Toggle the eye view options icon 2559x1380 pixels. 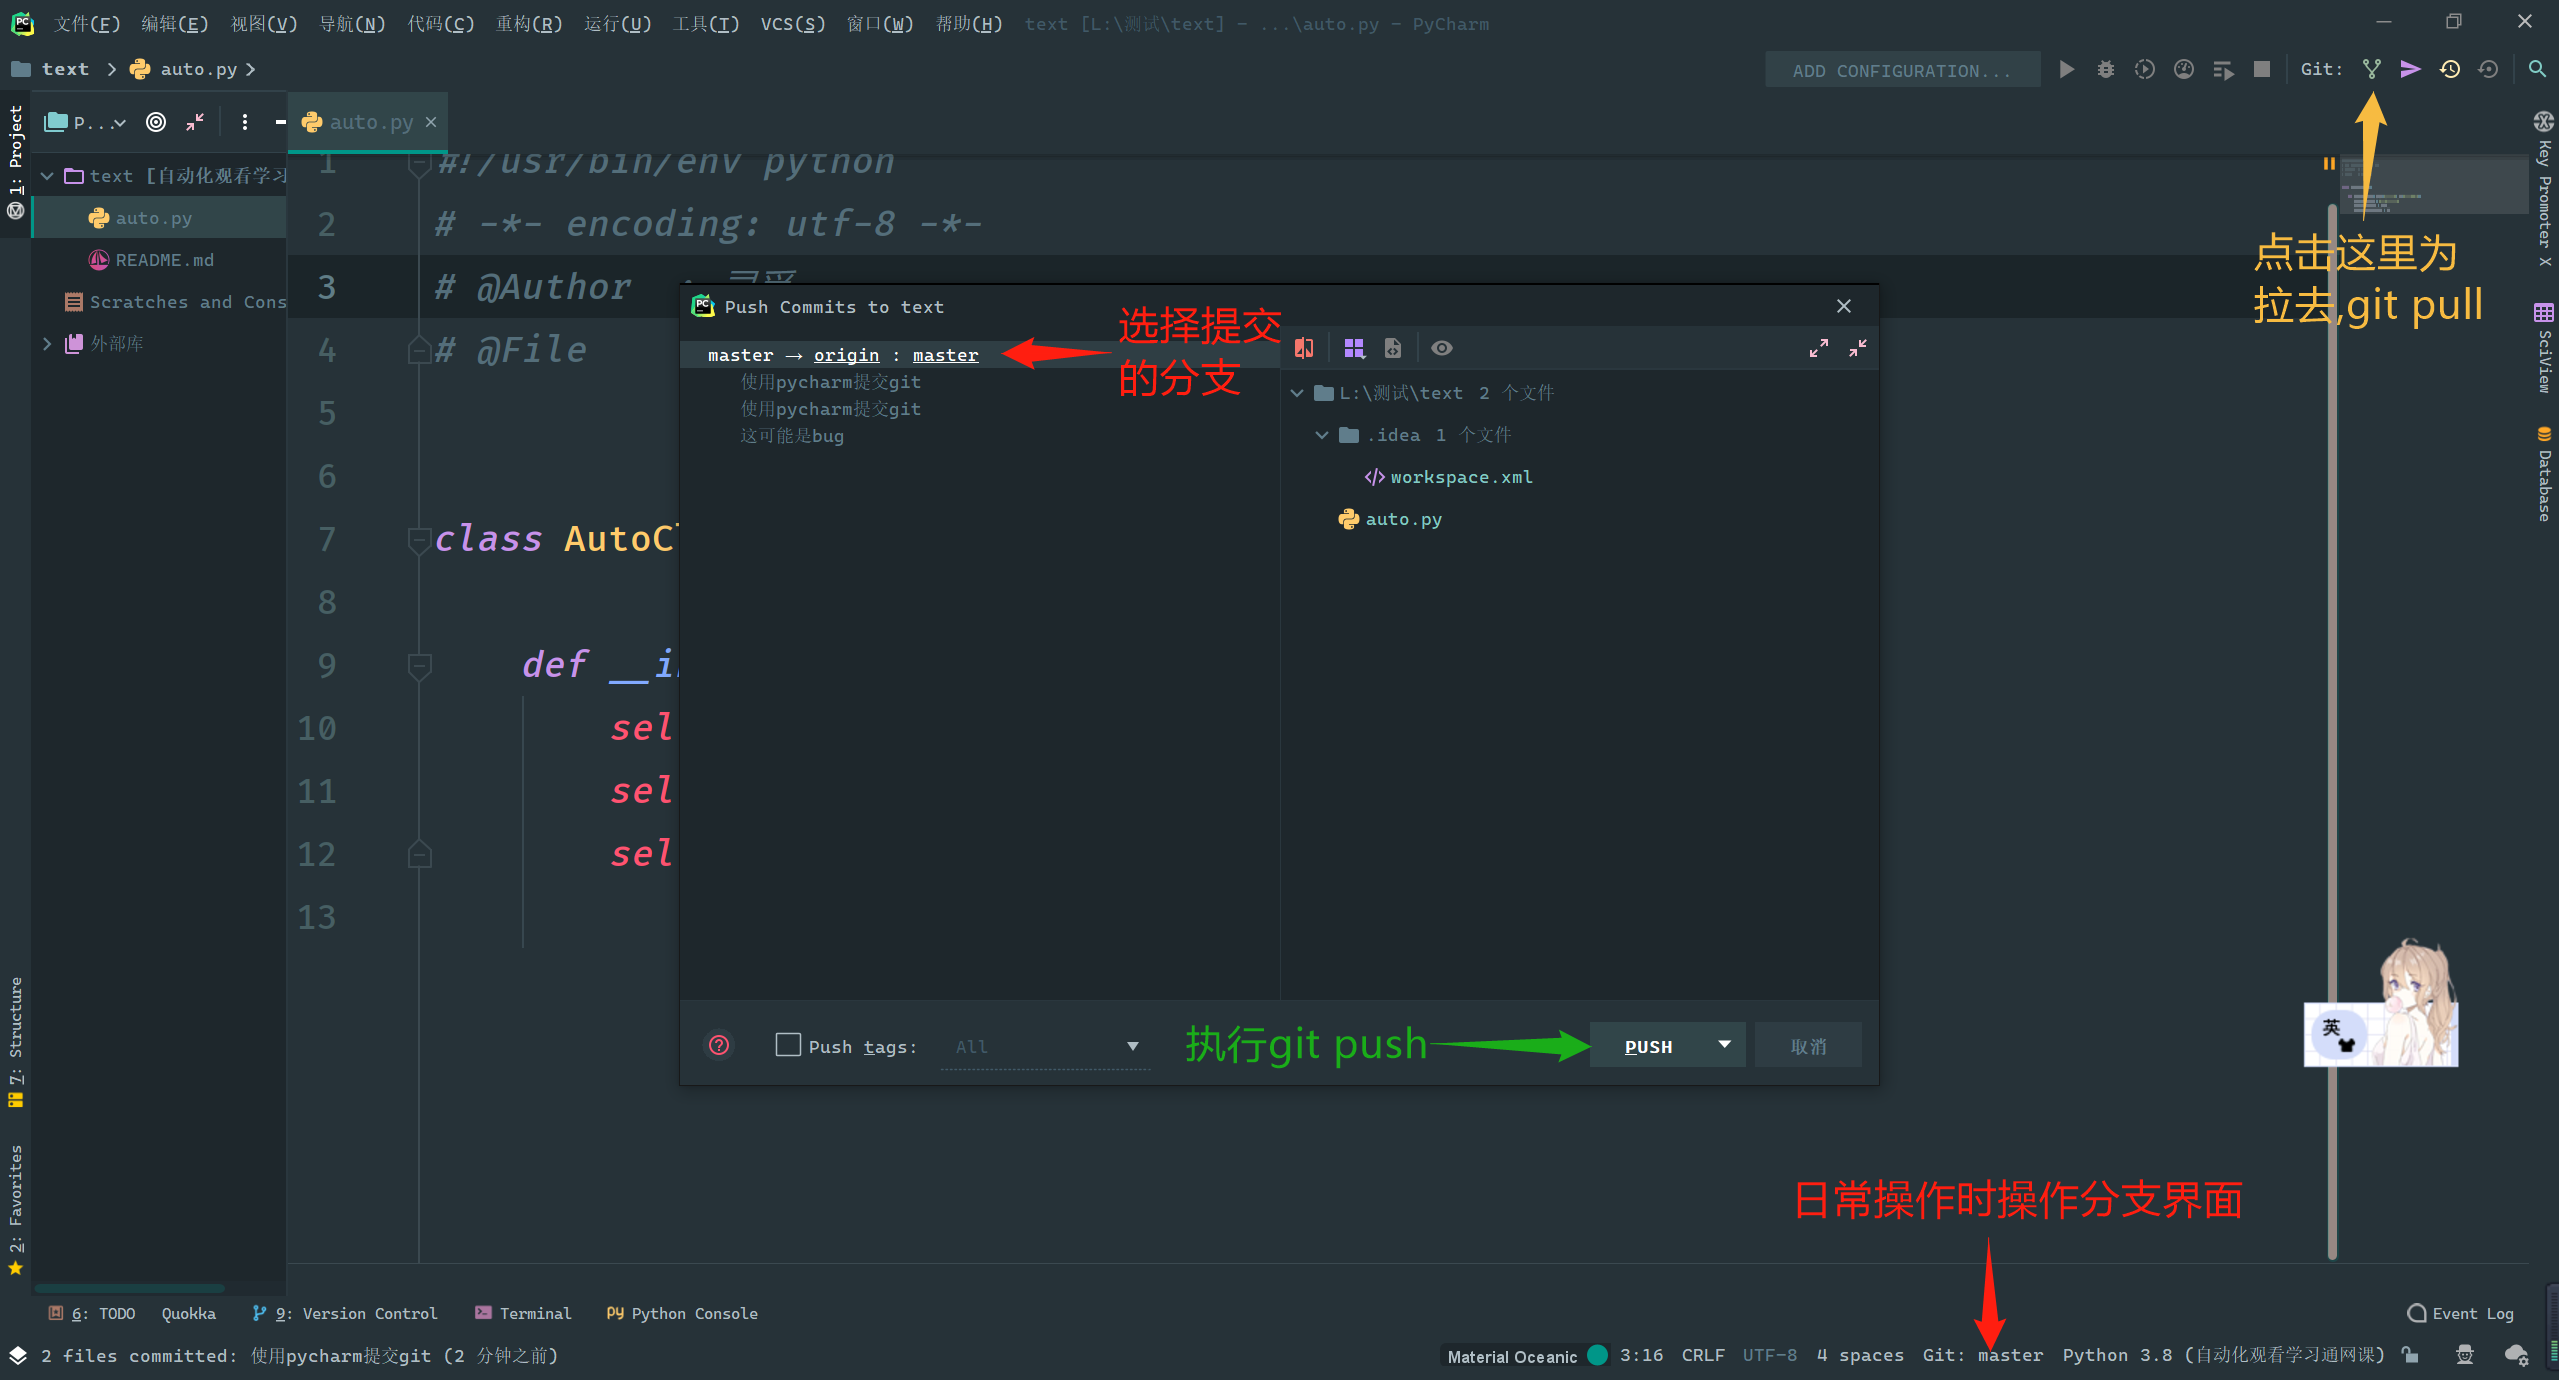(1441, 348)
